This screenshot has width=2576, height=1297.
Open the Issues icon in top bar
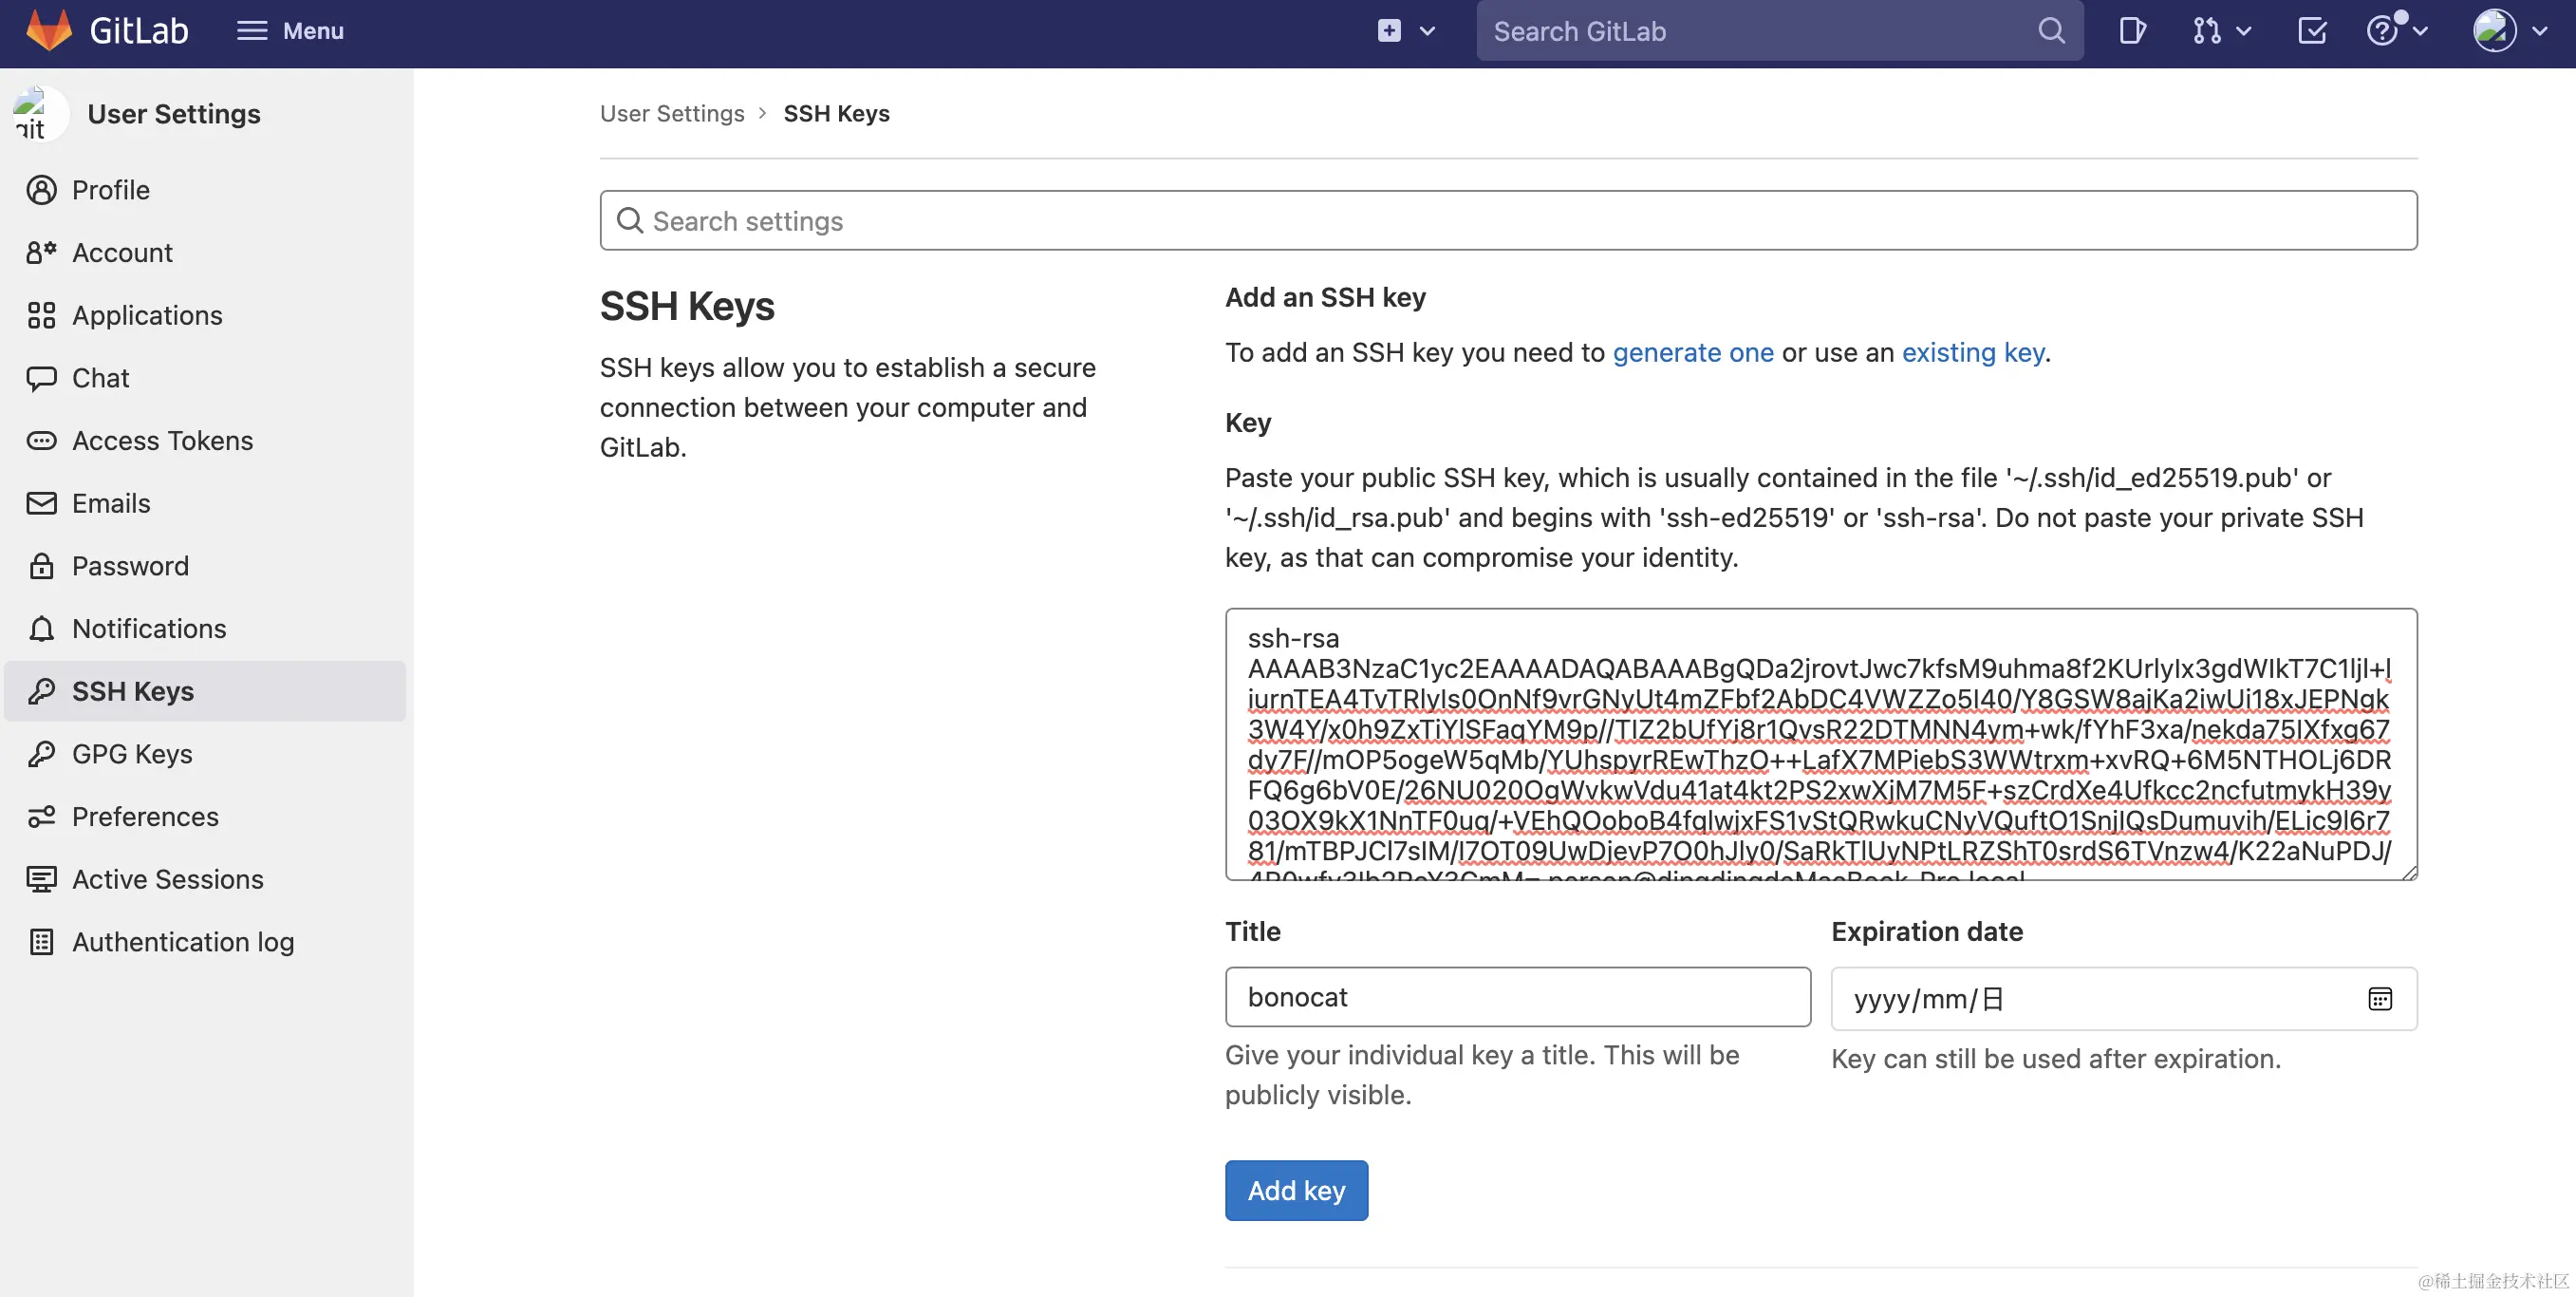tap(2131, 31)
